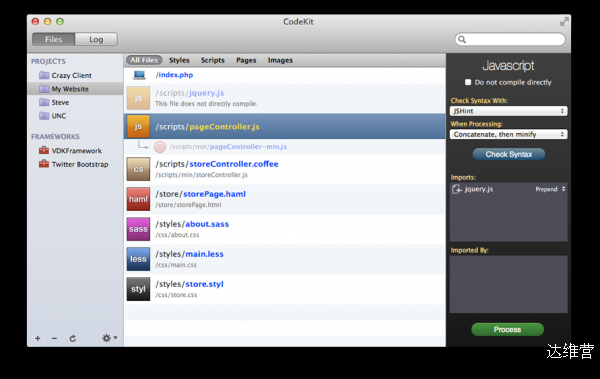Select the pageController-min.js output row
Screen dimensions: 600x379
(x=285, y=147)
